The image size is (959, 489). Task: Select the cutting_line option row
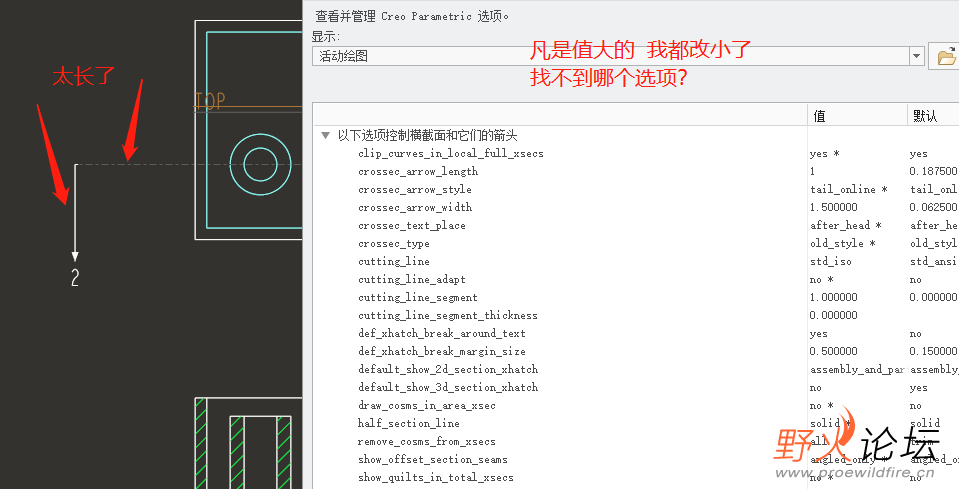point(394,262)
